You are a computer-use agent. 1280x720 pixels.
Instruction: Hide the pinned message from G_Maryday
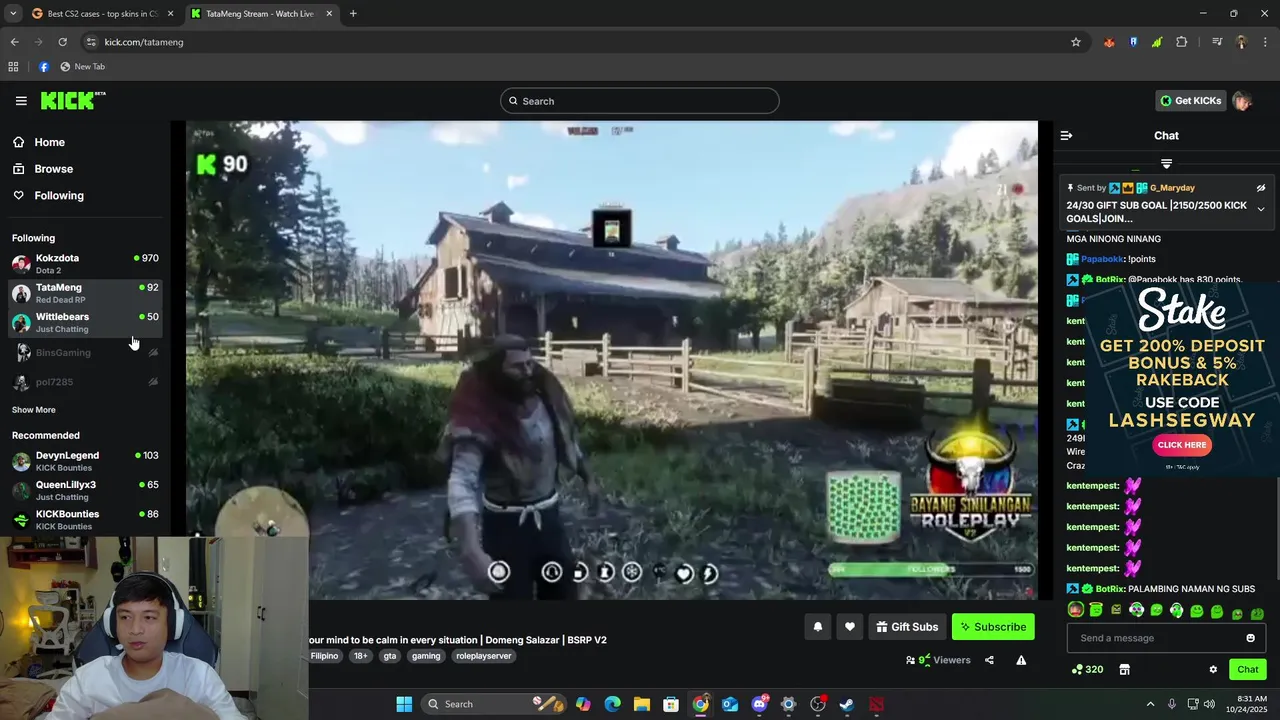tap(1261, 188)
